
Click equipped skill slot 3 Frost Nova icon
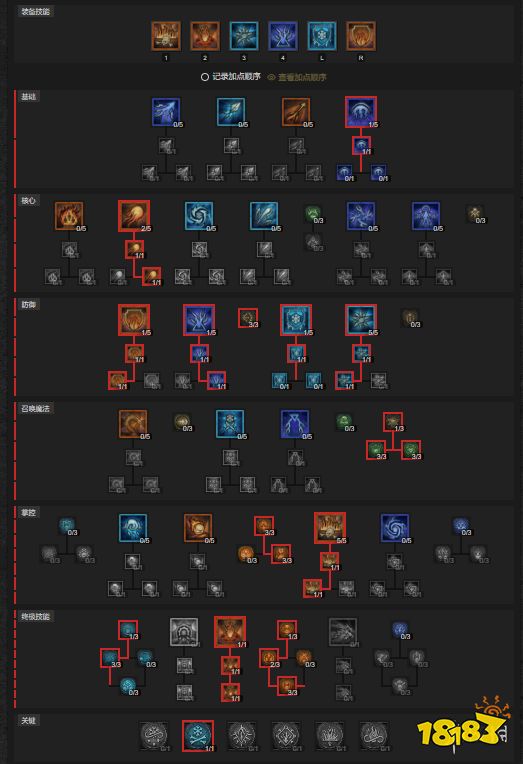pyautogui.click(x=244, y=36)
